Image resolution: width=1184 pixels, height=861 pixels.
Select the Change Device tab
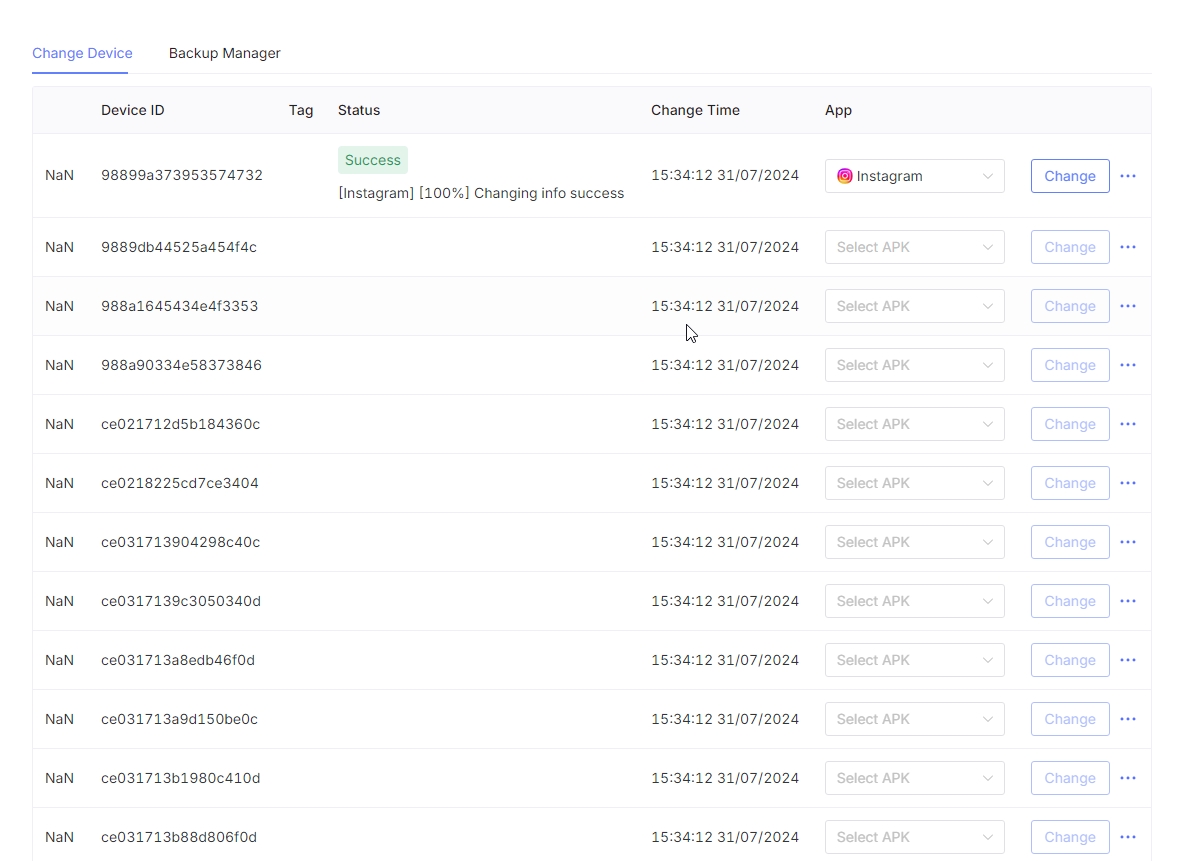82,53
